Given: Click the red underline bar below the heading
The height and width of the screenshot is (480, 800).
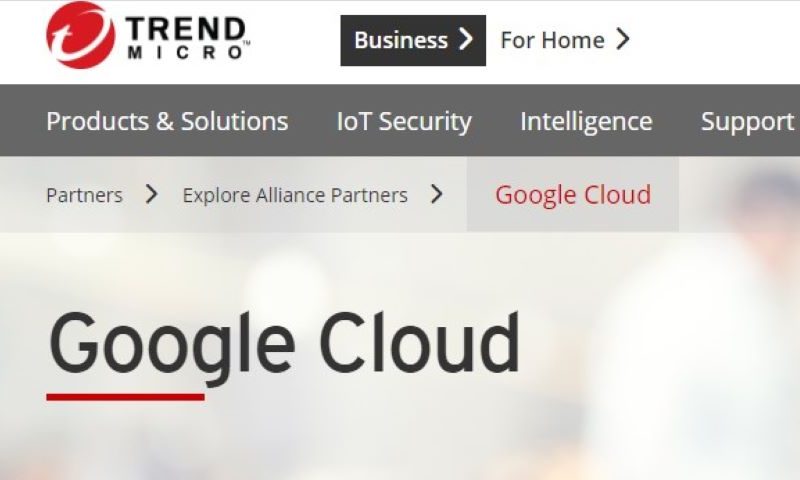Looking at the screenshot, I should [x=126, y=397].
